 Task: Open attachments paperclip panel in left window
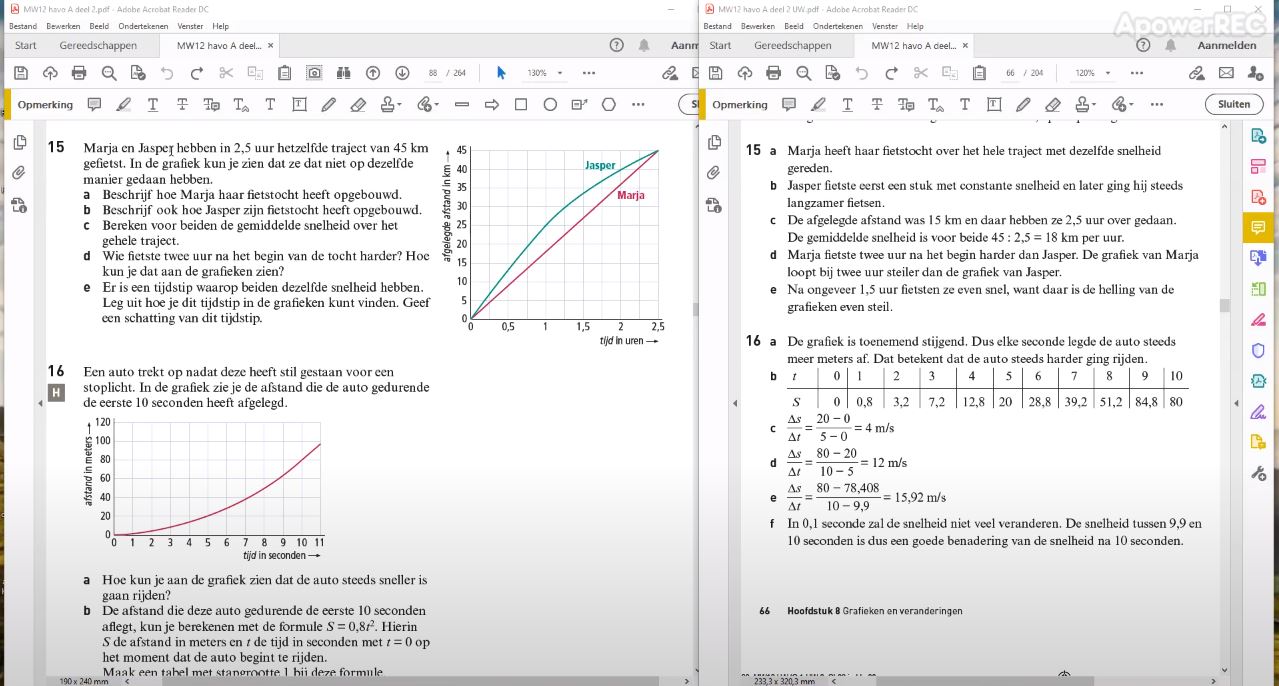[19, 173]
